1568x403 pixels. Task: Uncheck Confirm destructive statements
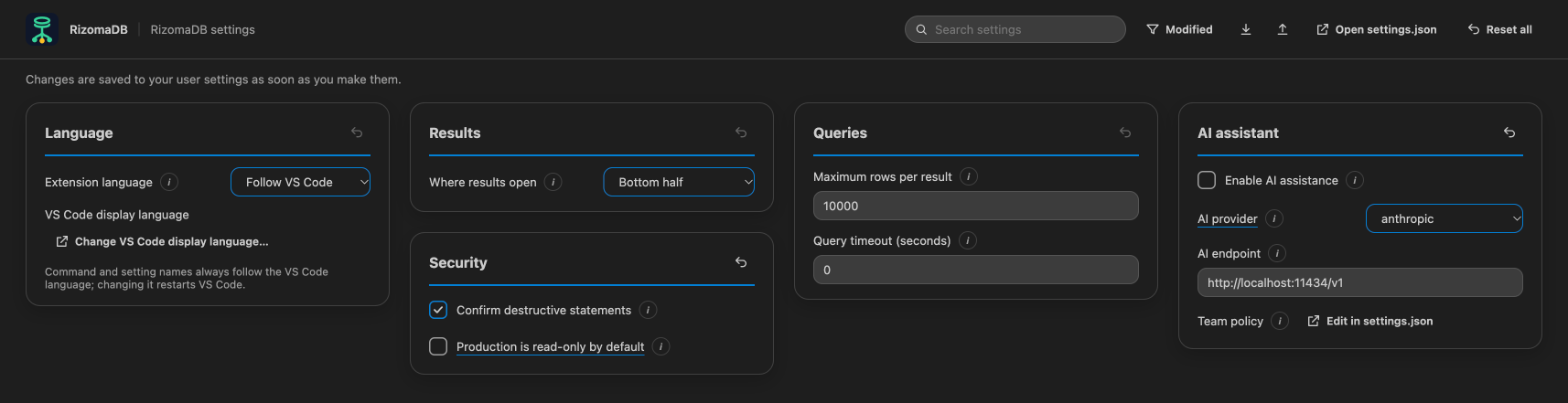(438, 310)
